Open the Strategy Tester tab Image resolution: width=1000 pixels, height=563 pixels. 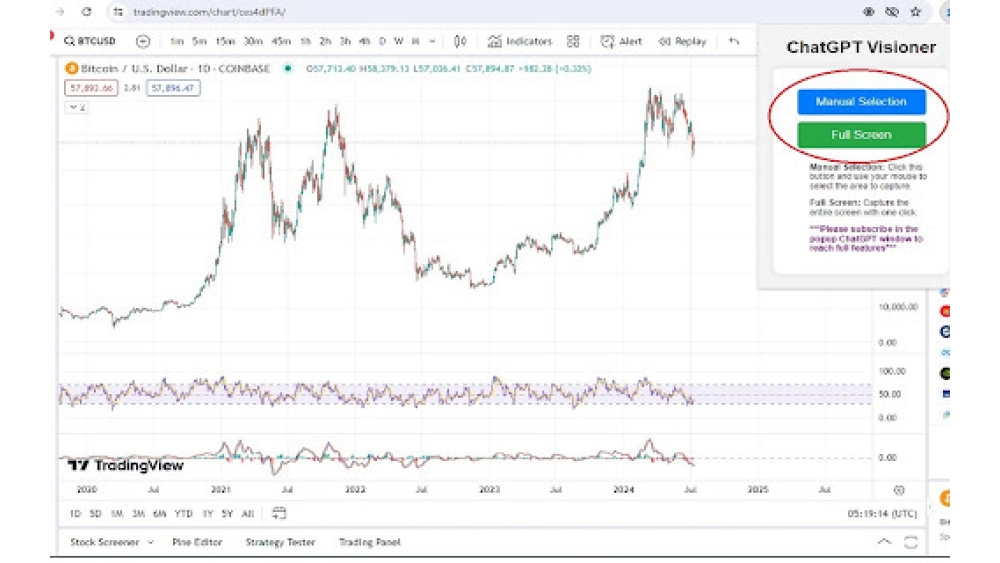(280, 542)
